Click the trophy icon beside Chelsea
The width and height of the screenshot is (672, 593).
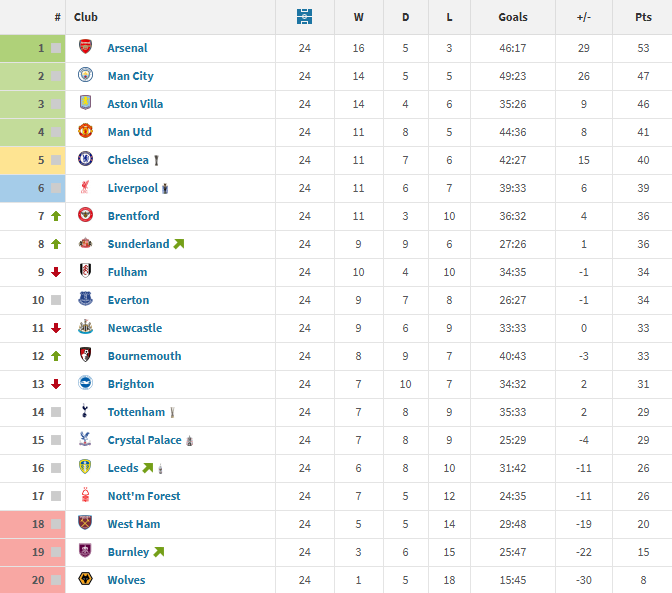pos(157,160)
